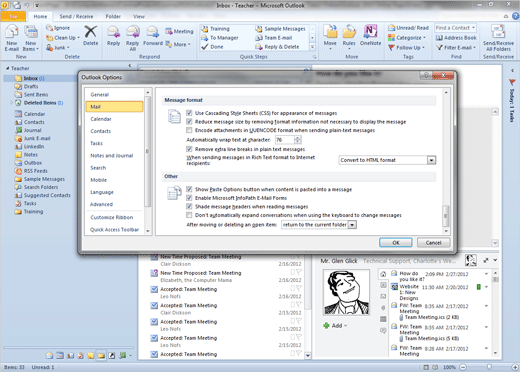Open the File tab

13,16
